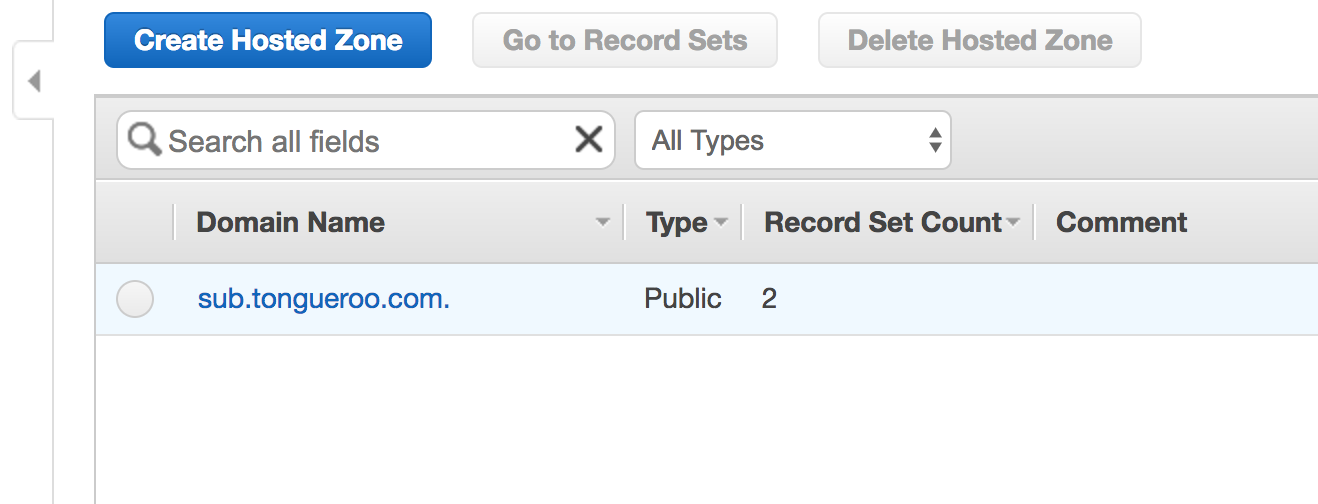Open the sub.tongueroo.com. hosted zone link
This screenshot has height=504, width=1318.
pos(324,298)
